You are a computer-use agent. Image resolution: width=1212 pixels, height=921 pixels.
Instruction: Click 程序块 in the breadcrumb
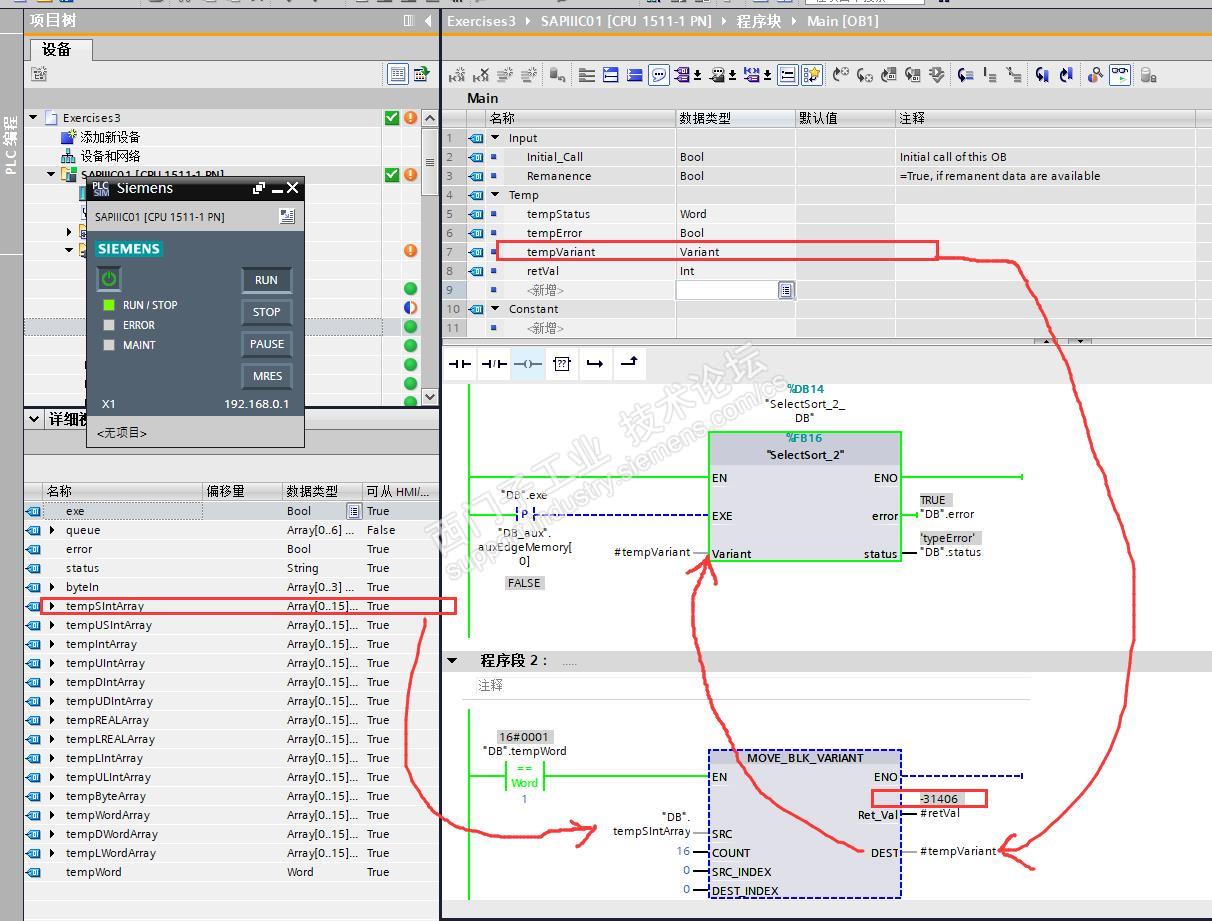click(758, 20)
